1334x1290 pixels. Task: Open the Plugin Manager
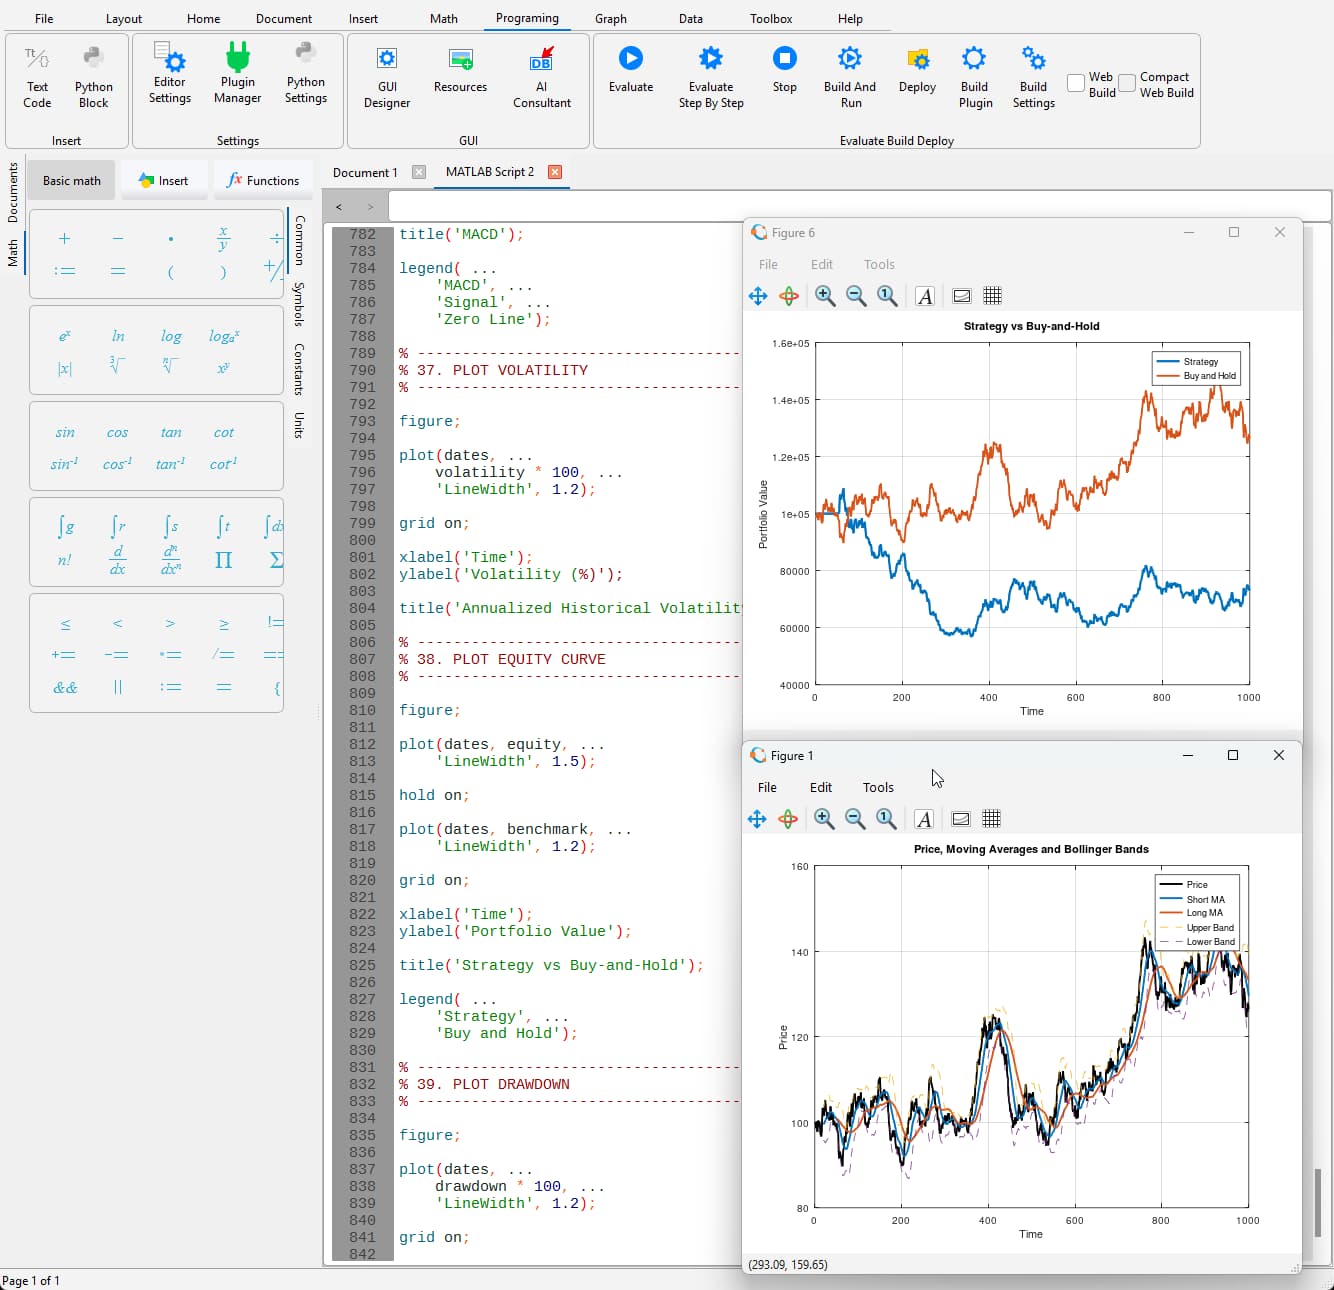[x=238, y=72]
